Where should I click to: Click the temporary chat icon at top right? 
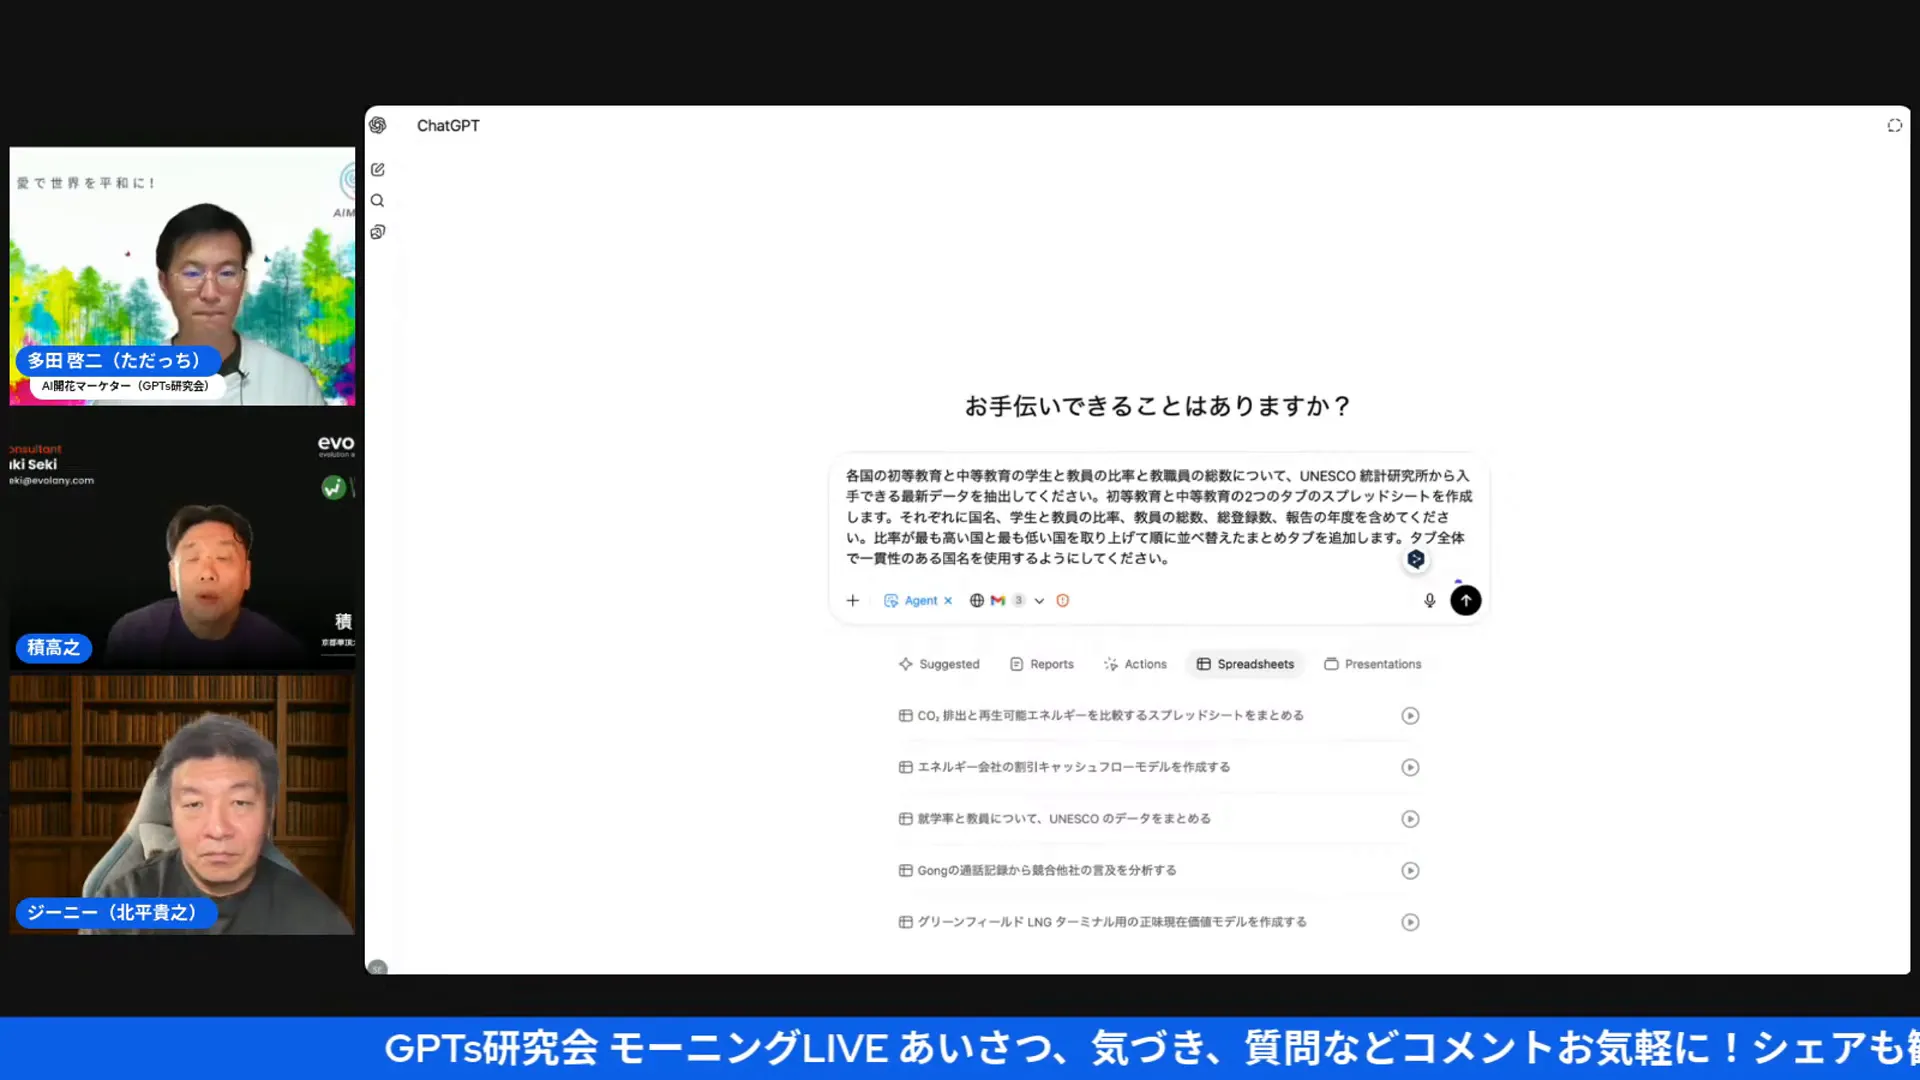[x=1894, y=125]
